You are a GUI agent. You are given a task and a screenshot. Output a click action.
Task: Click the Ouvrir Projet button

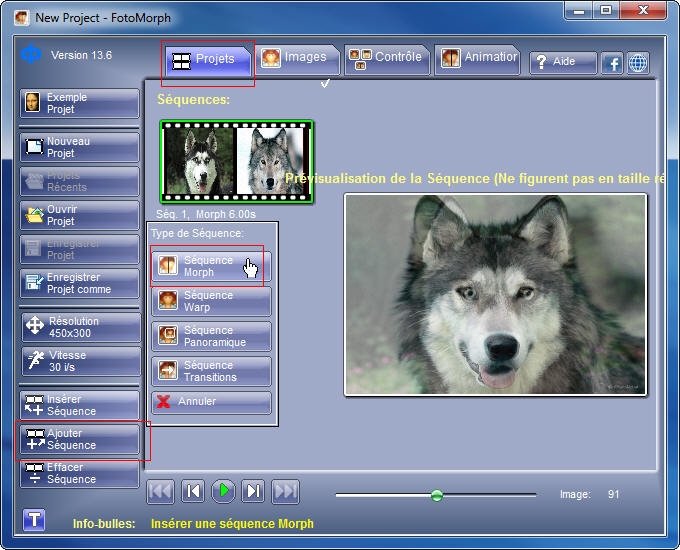80,215
